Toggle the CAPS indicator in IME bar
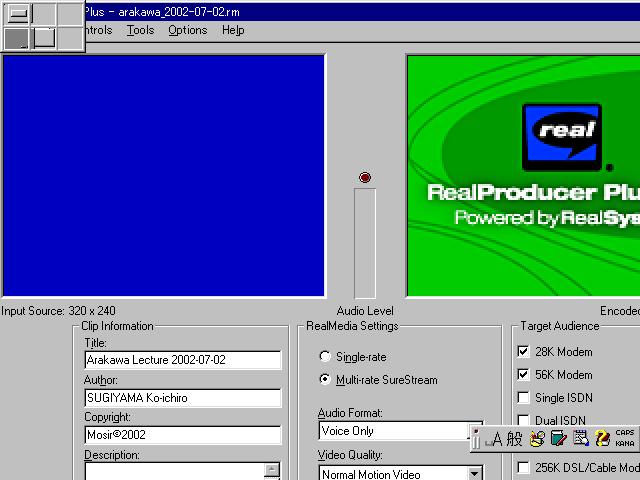Image resolution: width=640 pixels, height=480 pixels. pyautogui.click(x=624, y=433)
